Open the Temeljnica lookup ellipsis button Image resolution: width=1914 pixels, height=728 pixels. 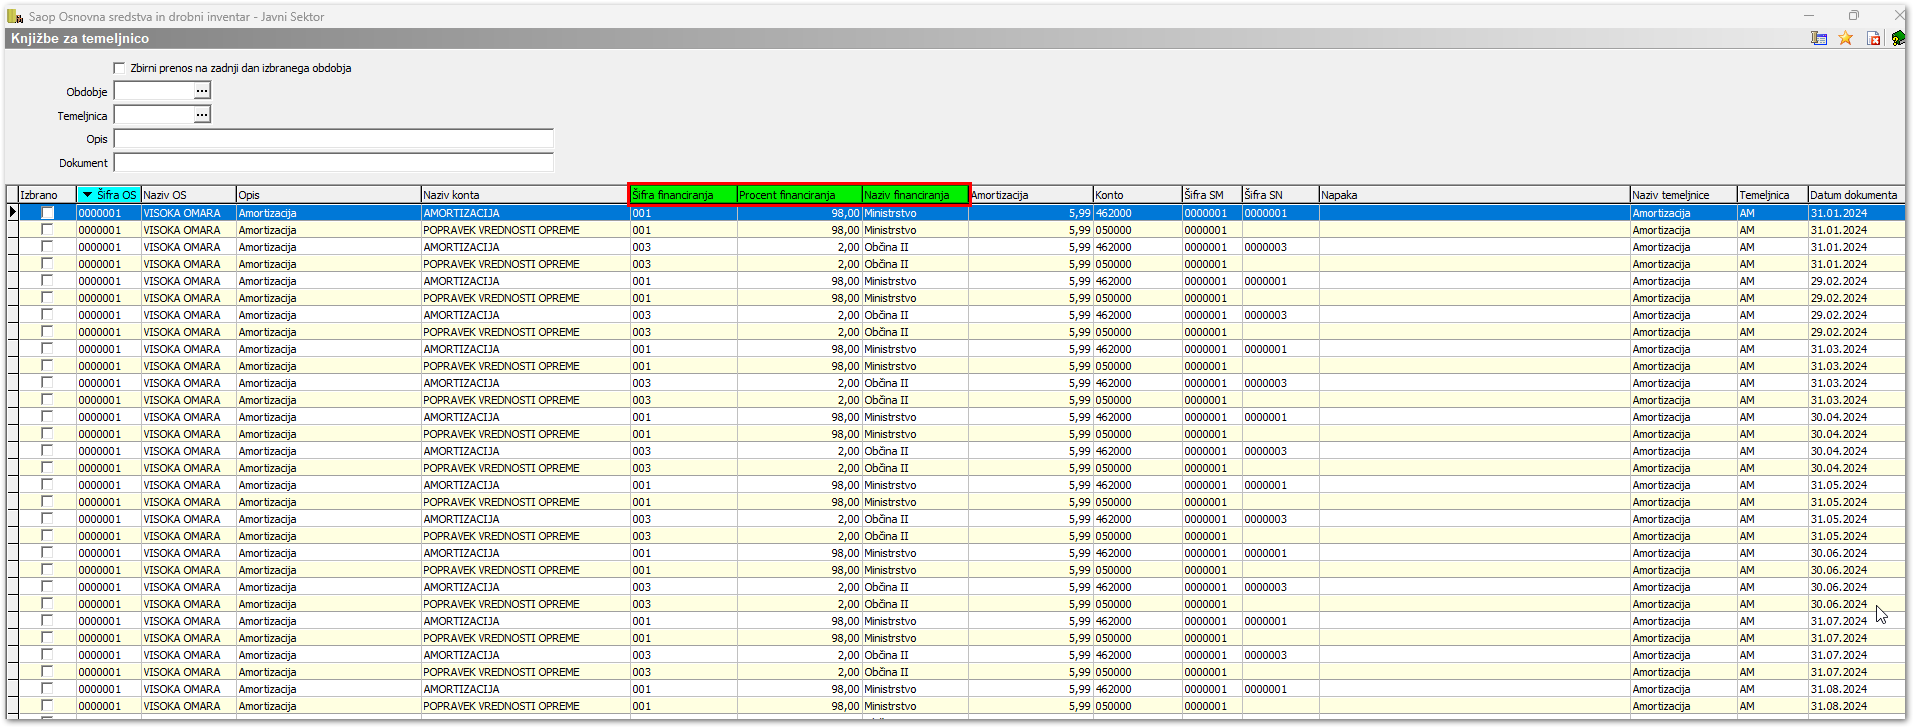click(x=202, y=115)
